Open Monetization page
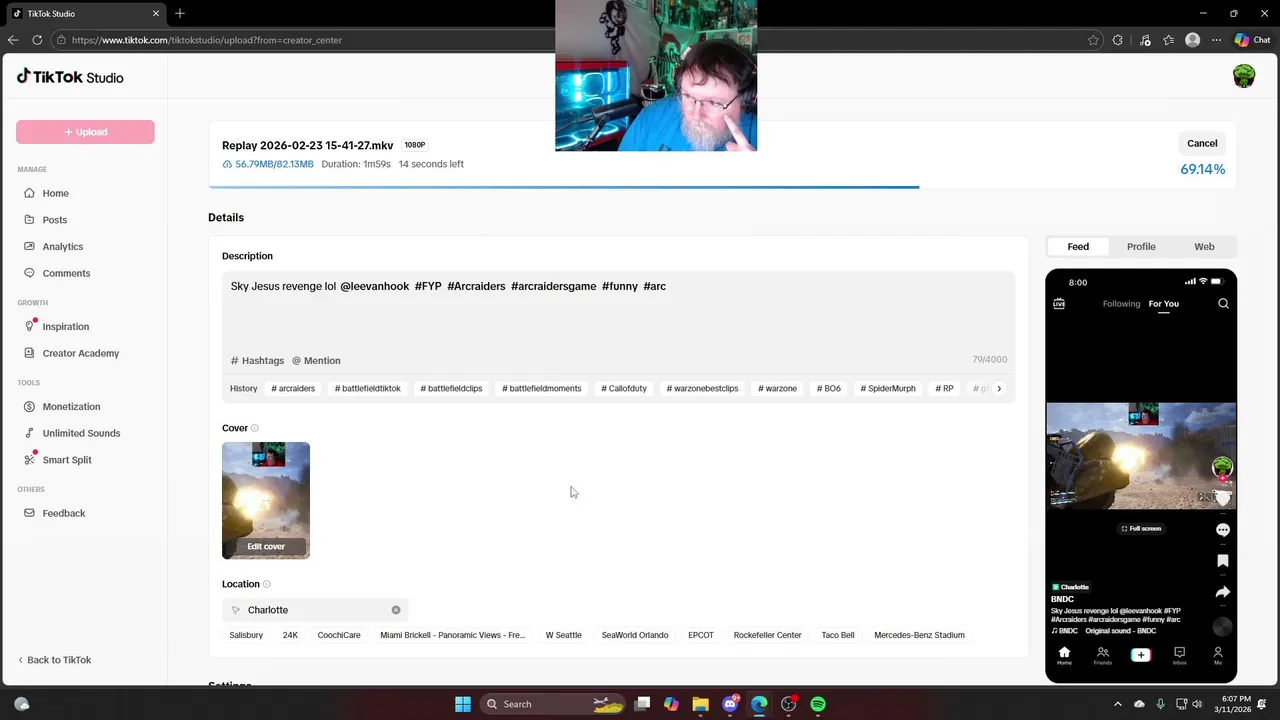 (x=71, y=406)
